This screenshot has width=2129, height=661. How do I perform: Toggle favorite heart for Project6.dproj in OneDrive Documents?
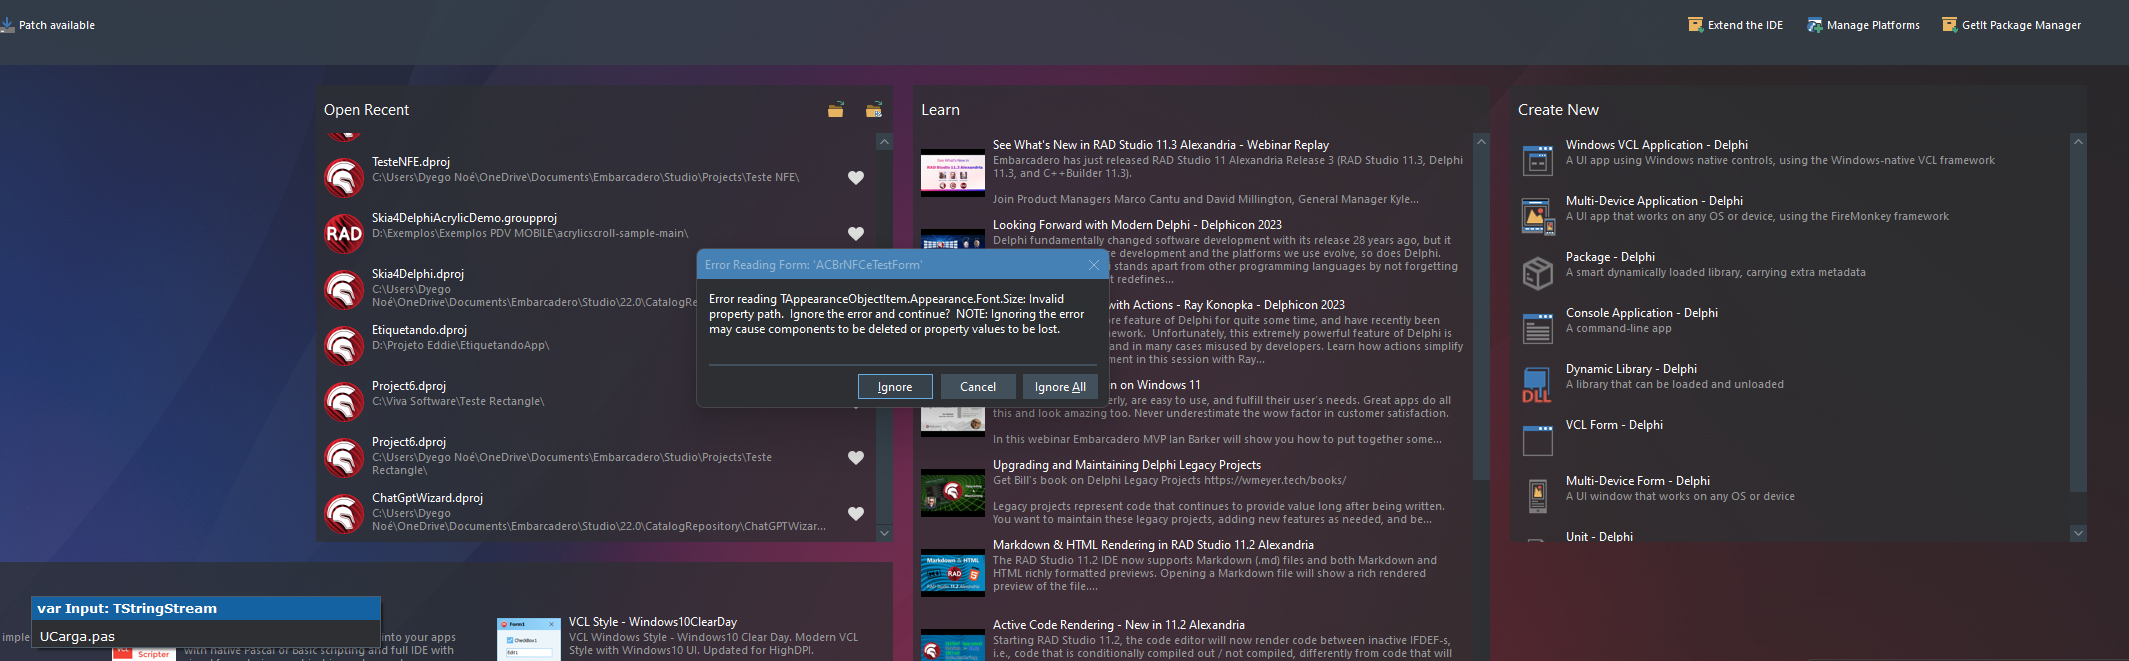click(x=856, y=457)
